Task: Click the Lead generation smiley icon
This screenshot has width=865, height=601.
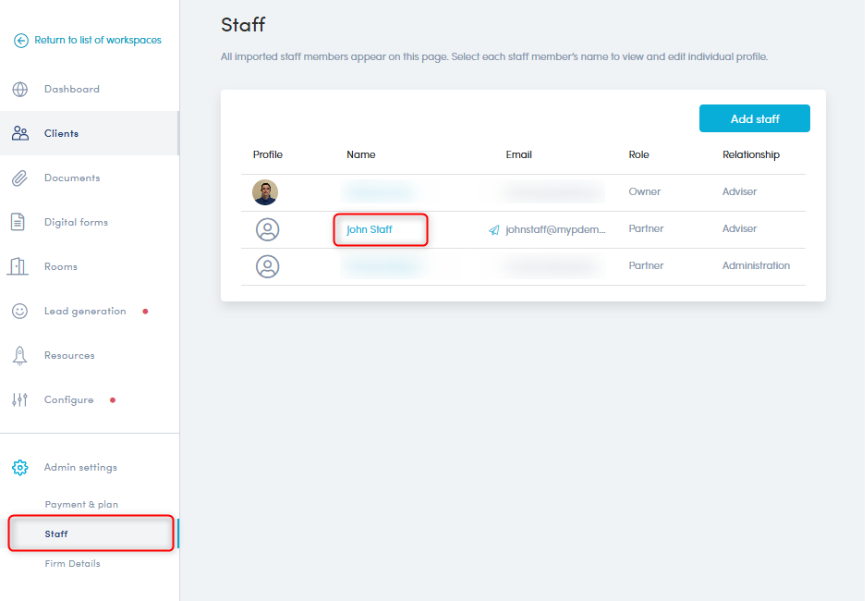Action: point(20,311)
